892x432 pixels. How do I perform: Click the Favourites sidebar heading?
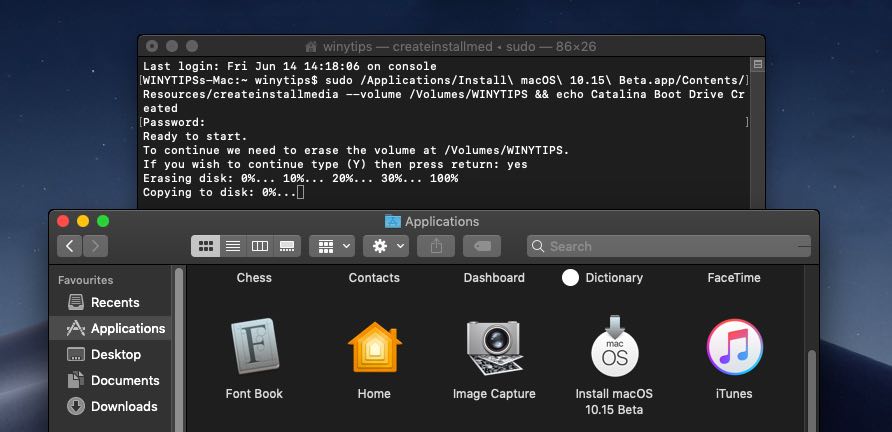[x=85, y=280]
